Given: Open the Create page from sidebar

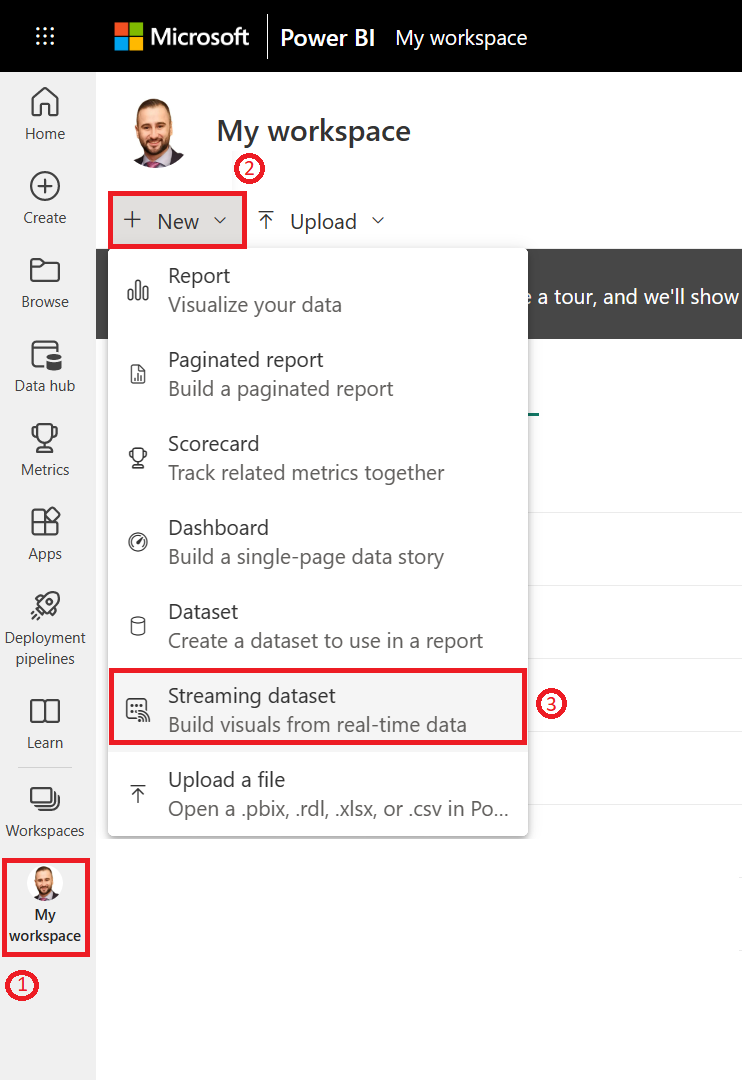Looking at the screenshot, I should (x=45, y=198).
